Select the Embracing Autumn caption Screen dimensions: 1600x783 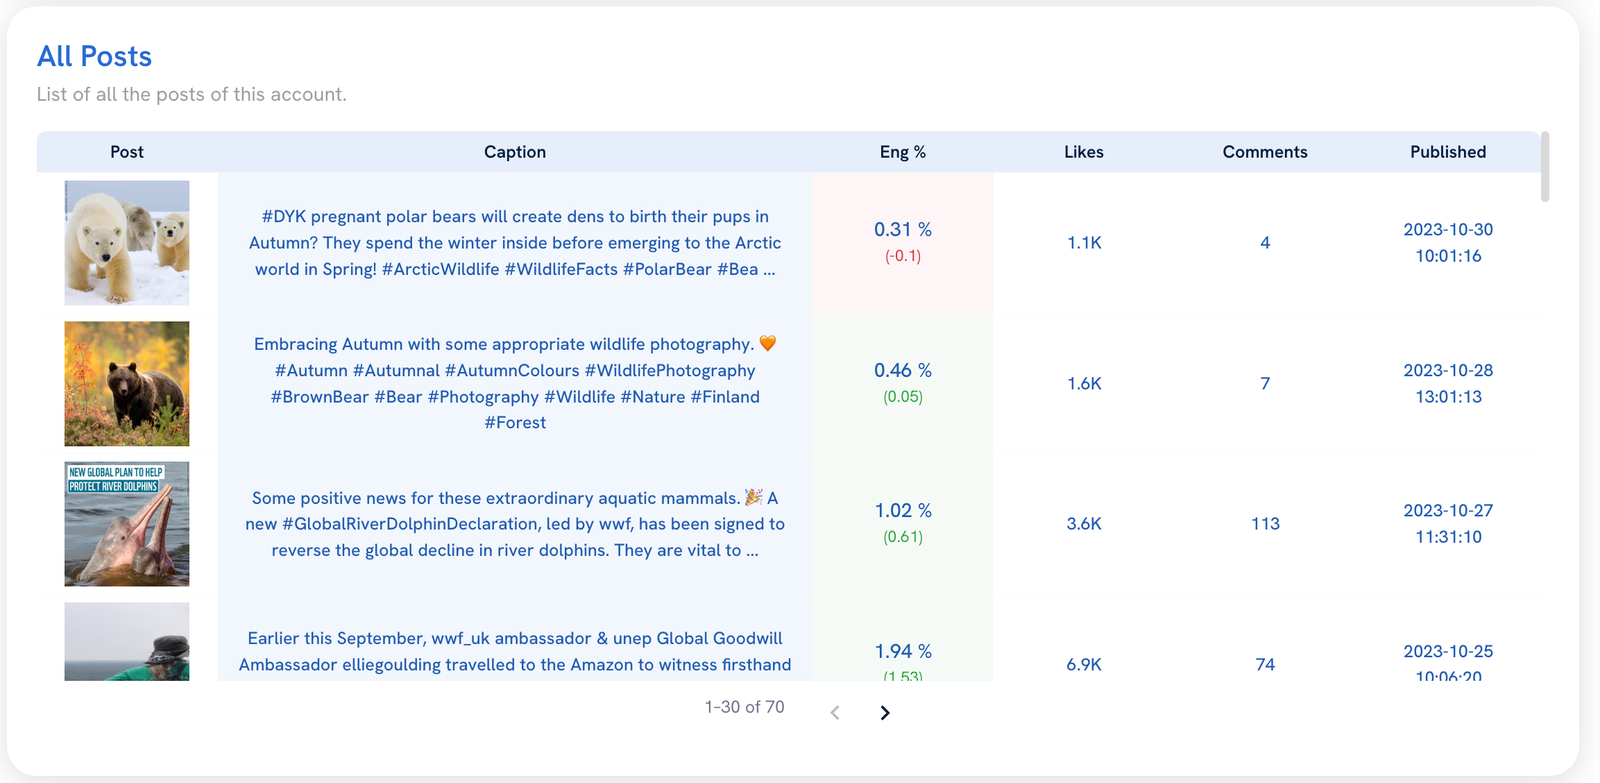[x=515, y=383]
